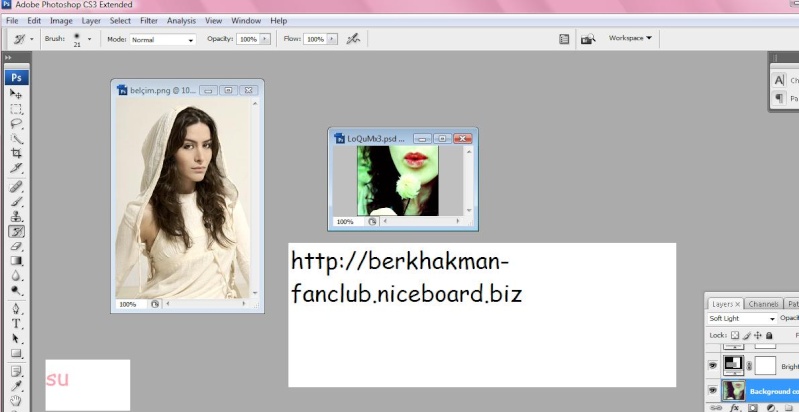Screen dimensions: 799x412
Task: Toggle the palettes panel button
Action: click(564, 39)
